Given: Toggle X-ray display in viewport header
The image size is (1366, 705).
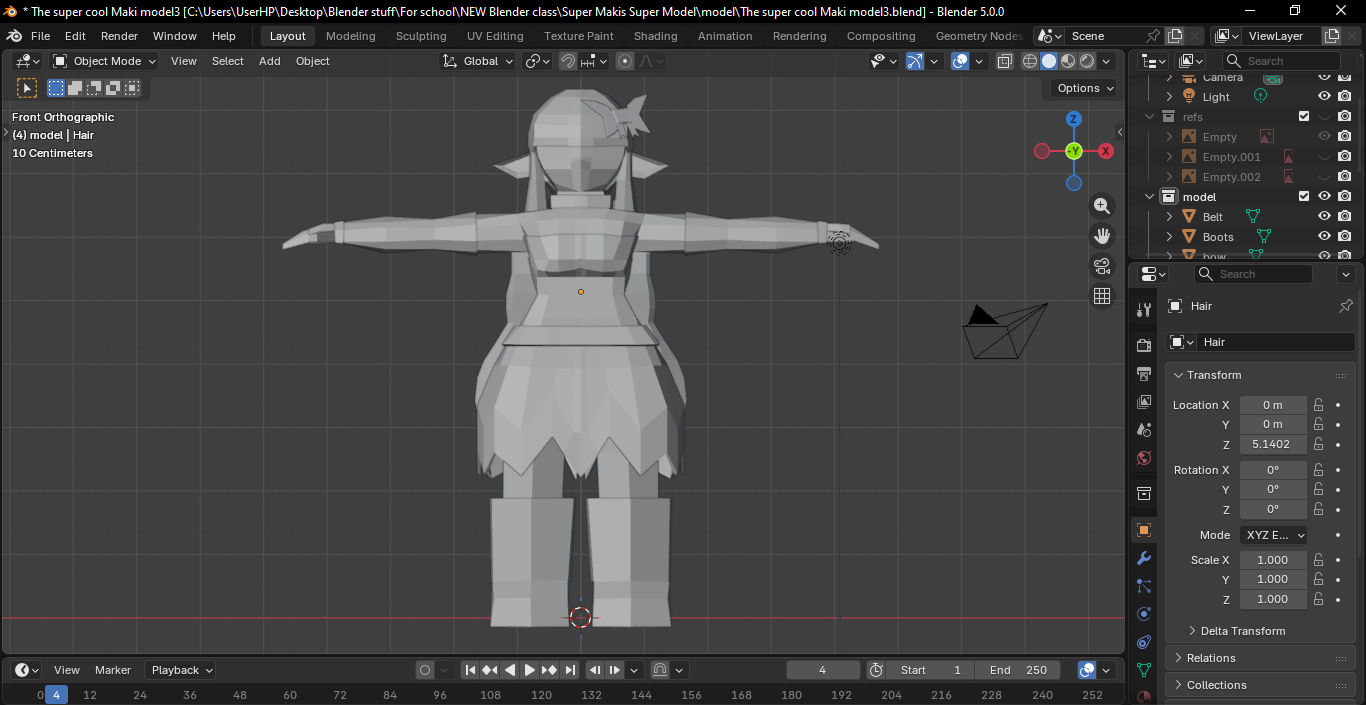Looking at the screenshot, I should point(1005,61).
